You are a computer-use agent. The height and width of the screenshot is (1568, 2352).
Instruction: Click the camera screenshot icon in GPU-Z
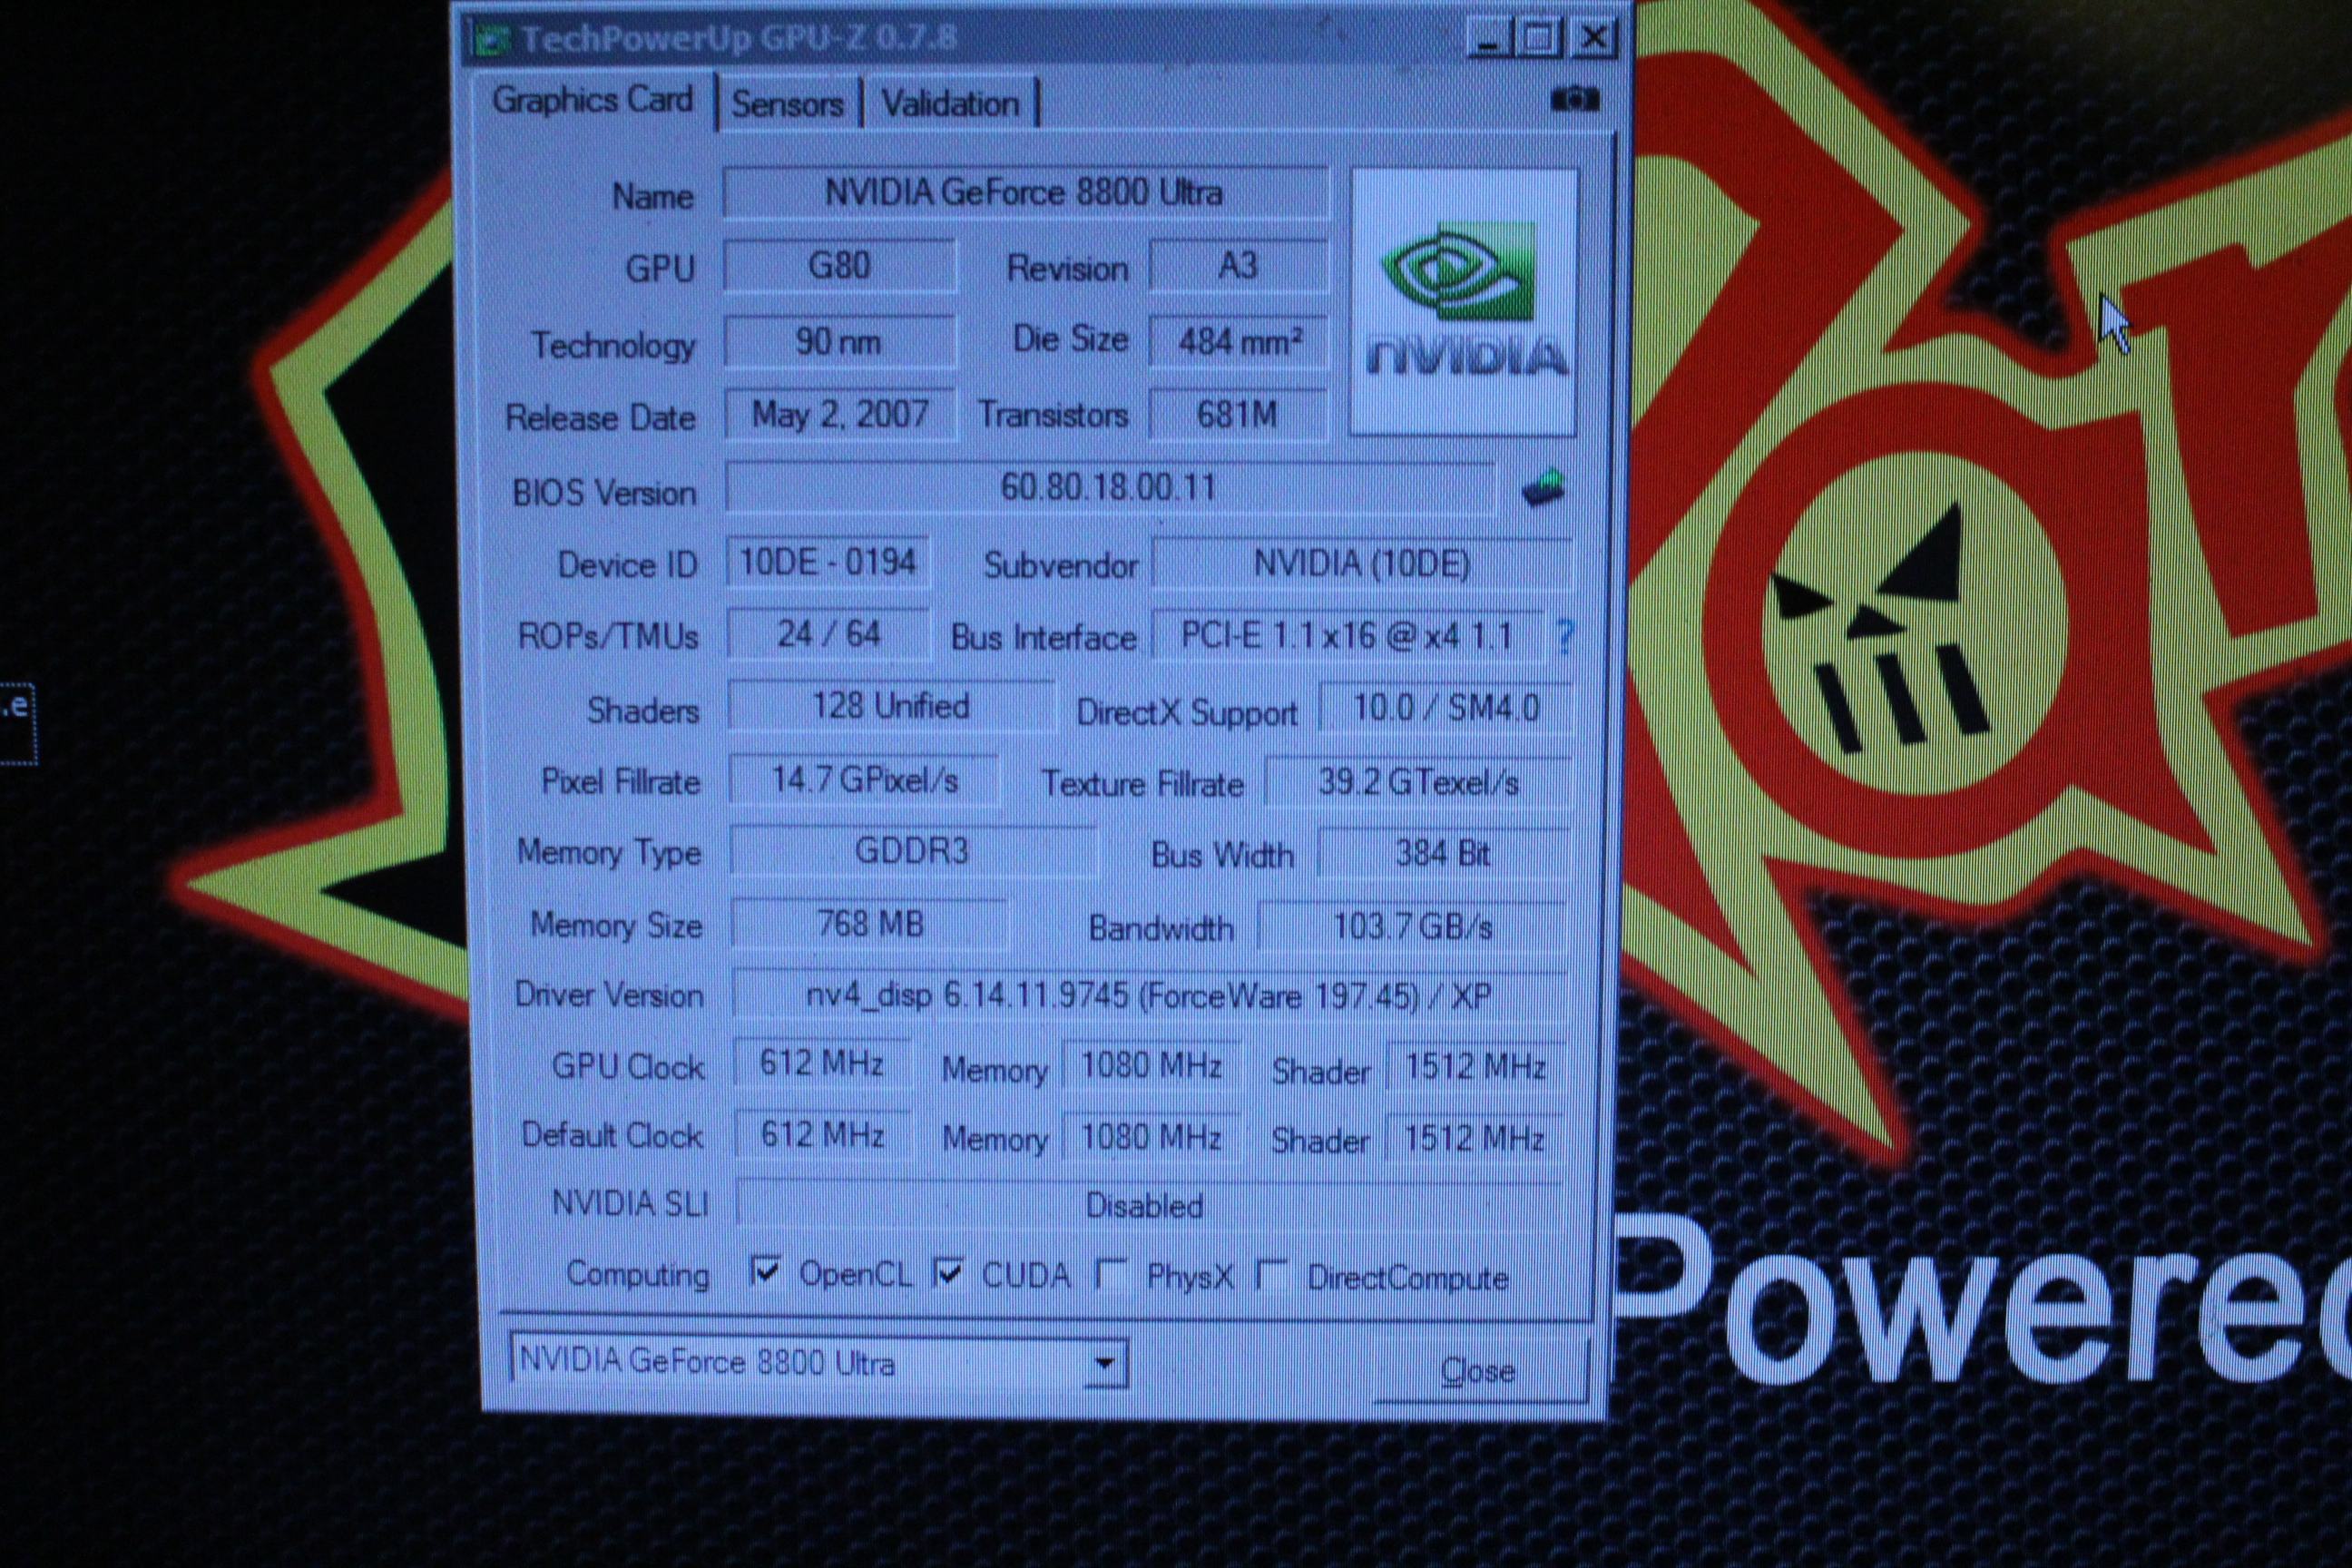(1574, 99)
